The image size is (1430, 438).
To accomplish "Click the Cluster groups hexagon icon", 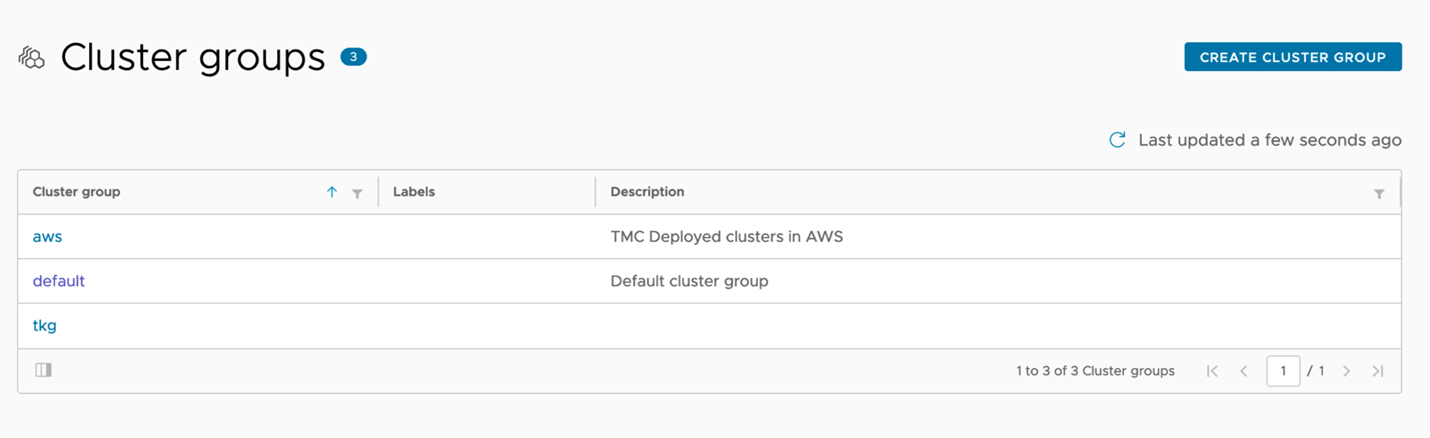I will point(32,58).
